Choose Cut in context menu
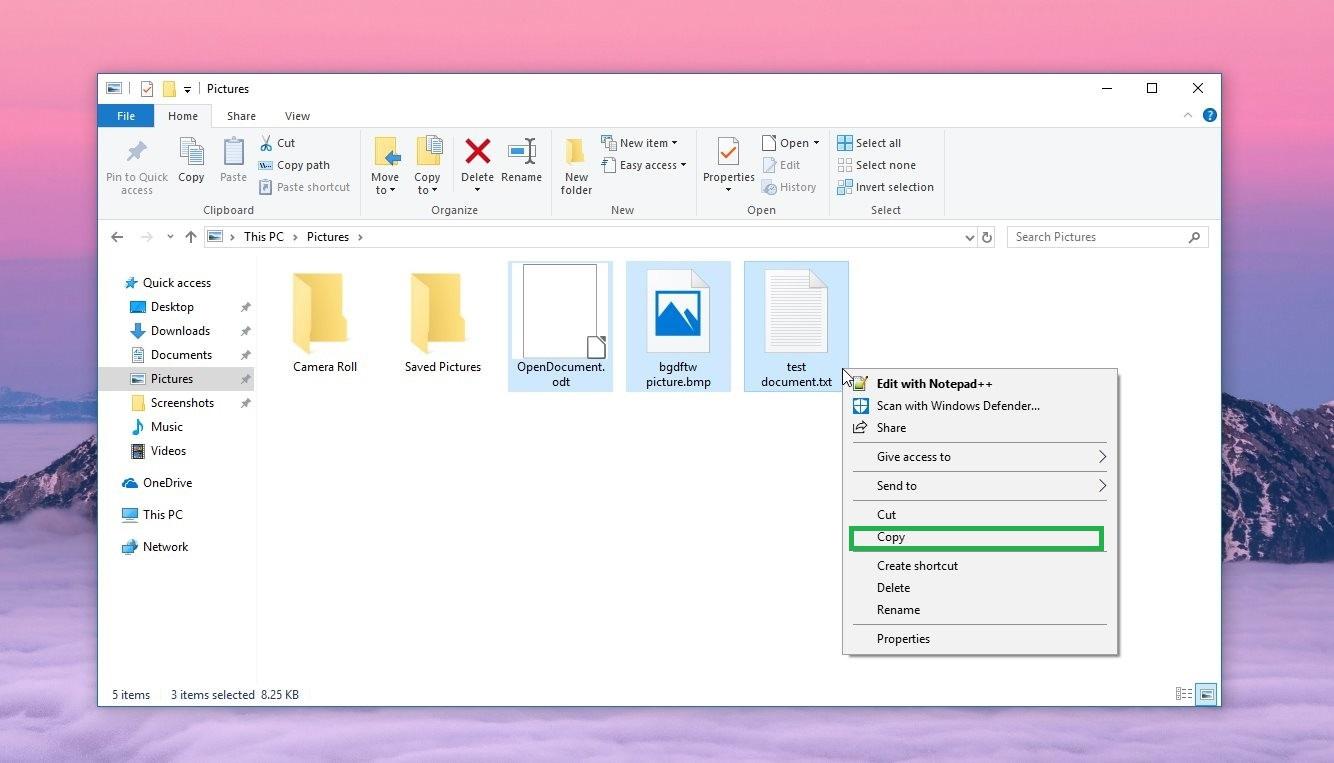1334x763 pixels. pyautogui.click(x=980, y=515)
